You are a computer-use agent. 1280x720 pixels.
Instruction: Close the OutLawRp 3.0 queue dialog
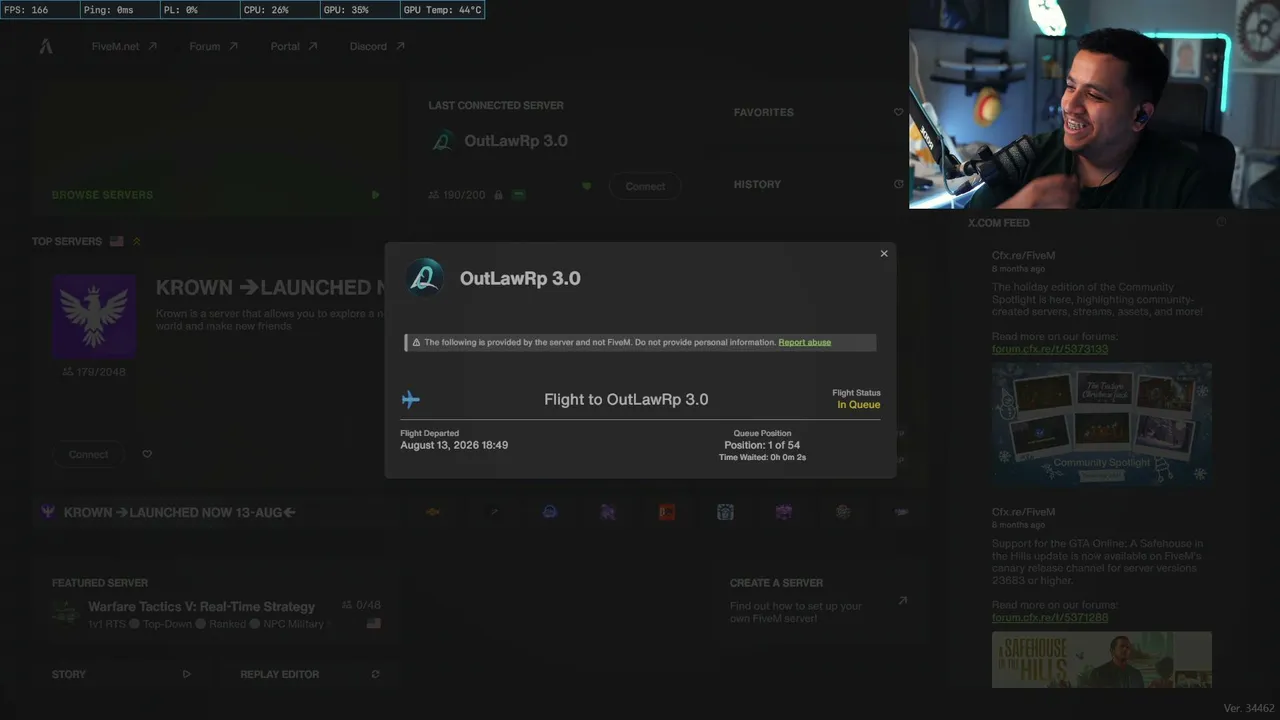point(884,254)
